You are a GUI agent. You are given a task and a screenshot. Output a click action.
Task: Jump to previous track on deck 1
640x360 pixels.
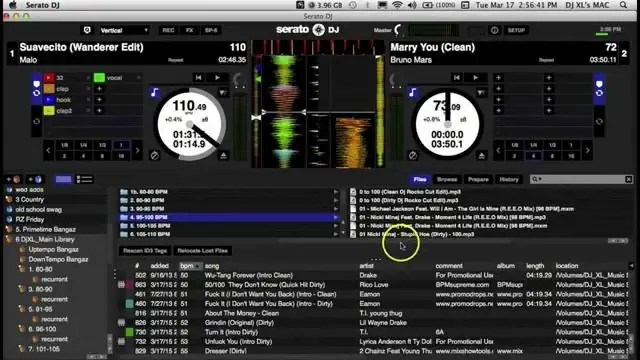tap(199, 78)
